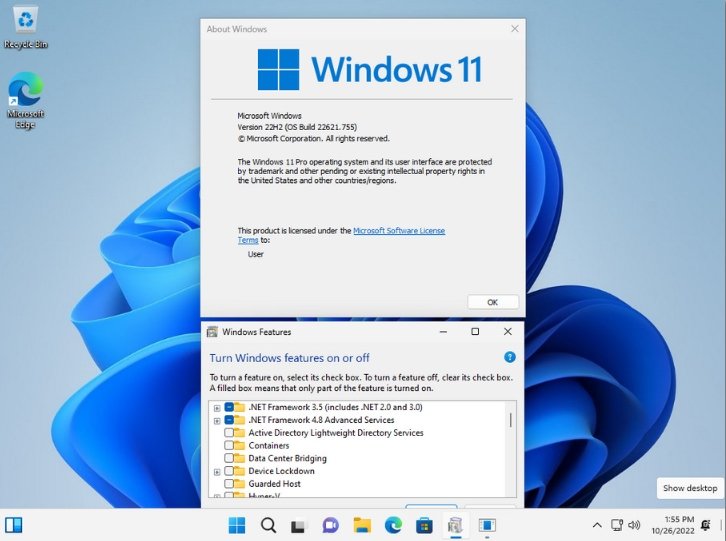Click the Windows 11 logo in About dialog
The height and width of the screenshot is (541, 726).
tap(369, 69)
